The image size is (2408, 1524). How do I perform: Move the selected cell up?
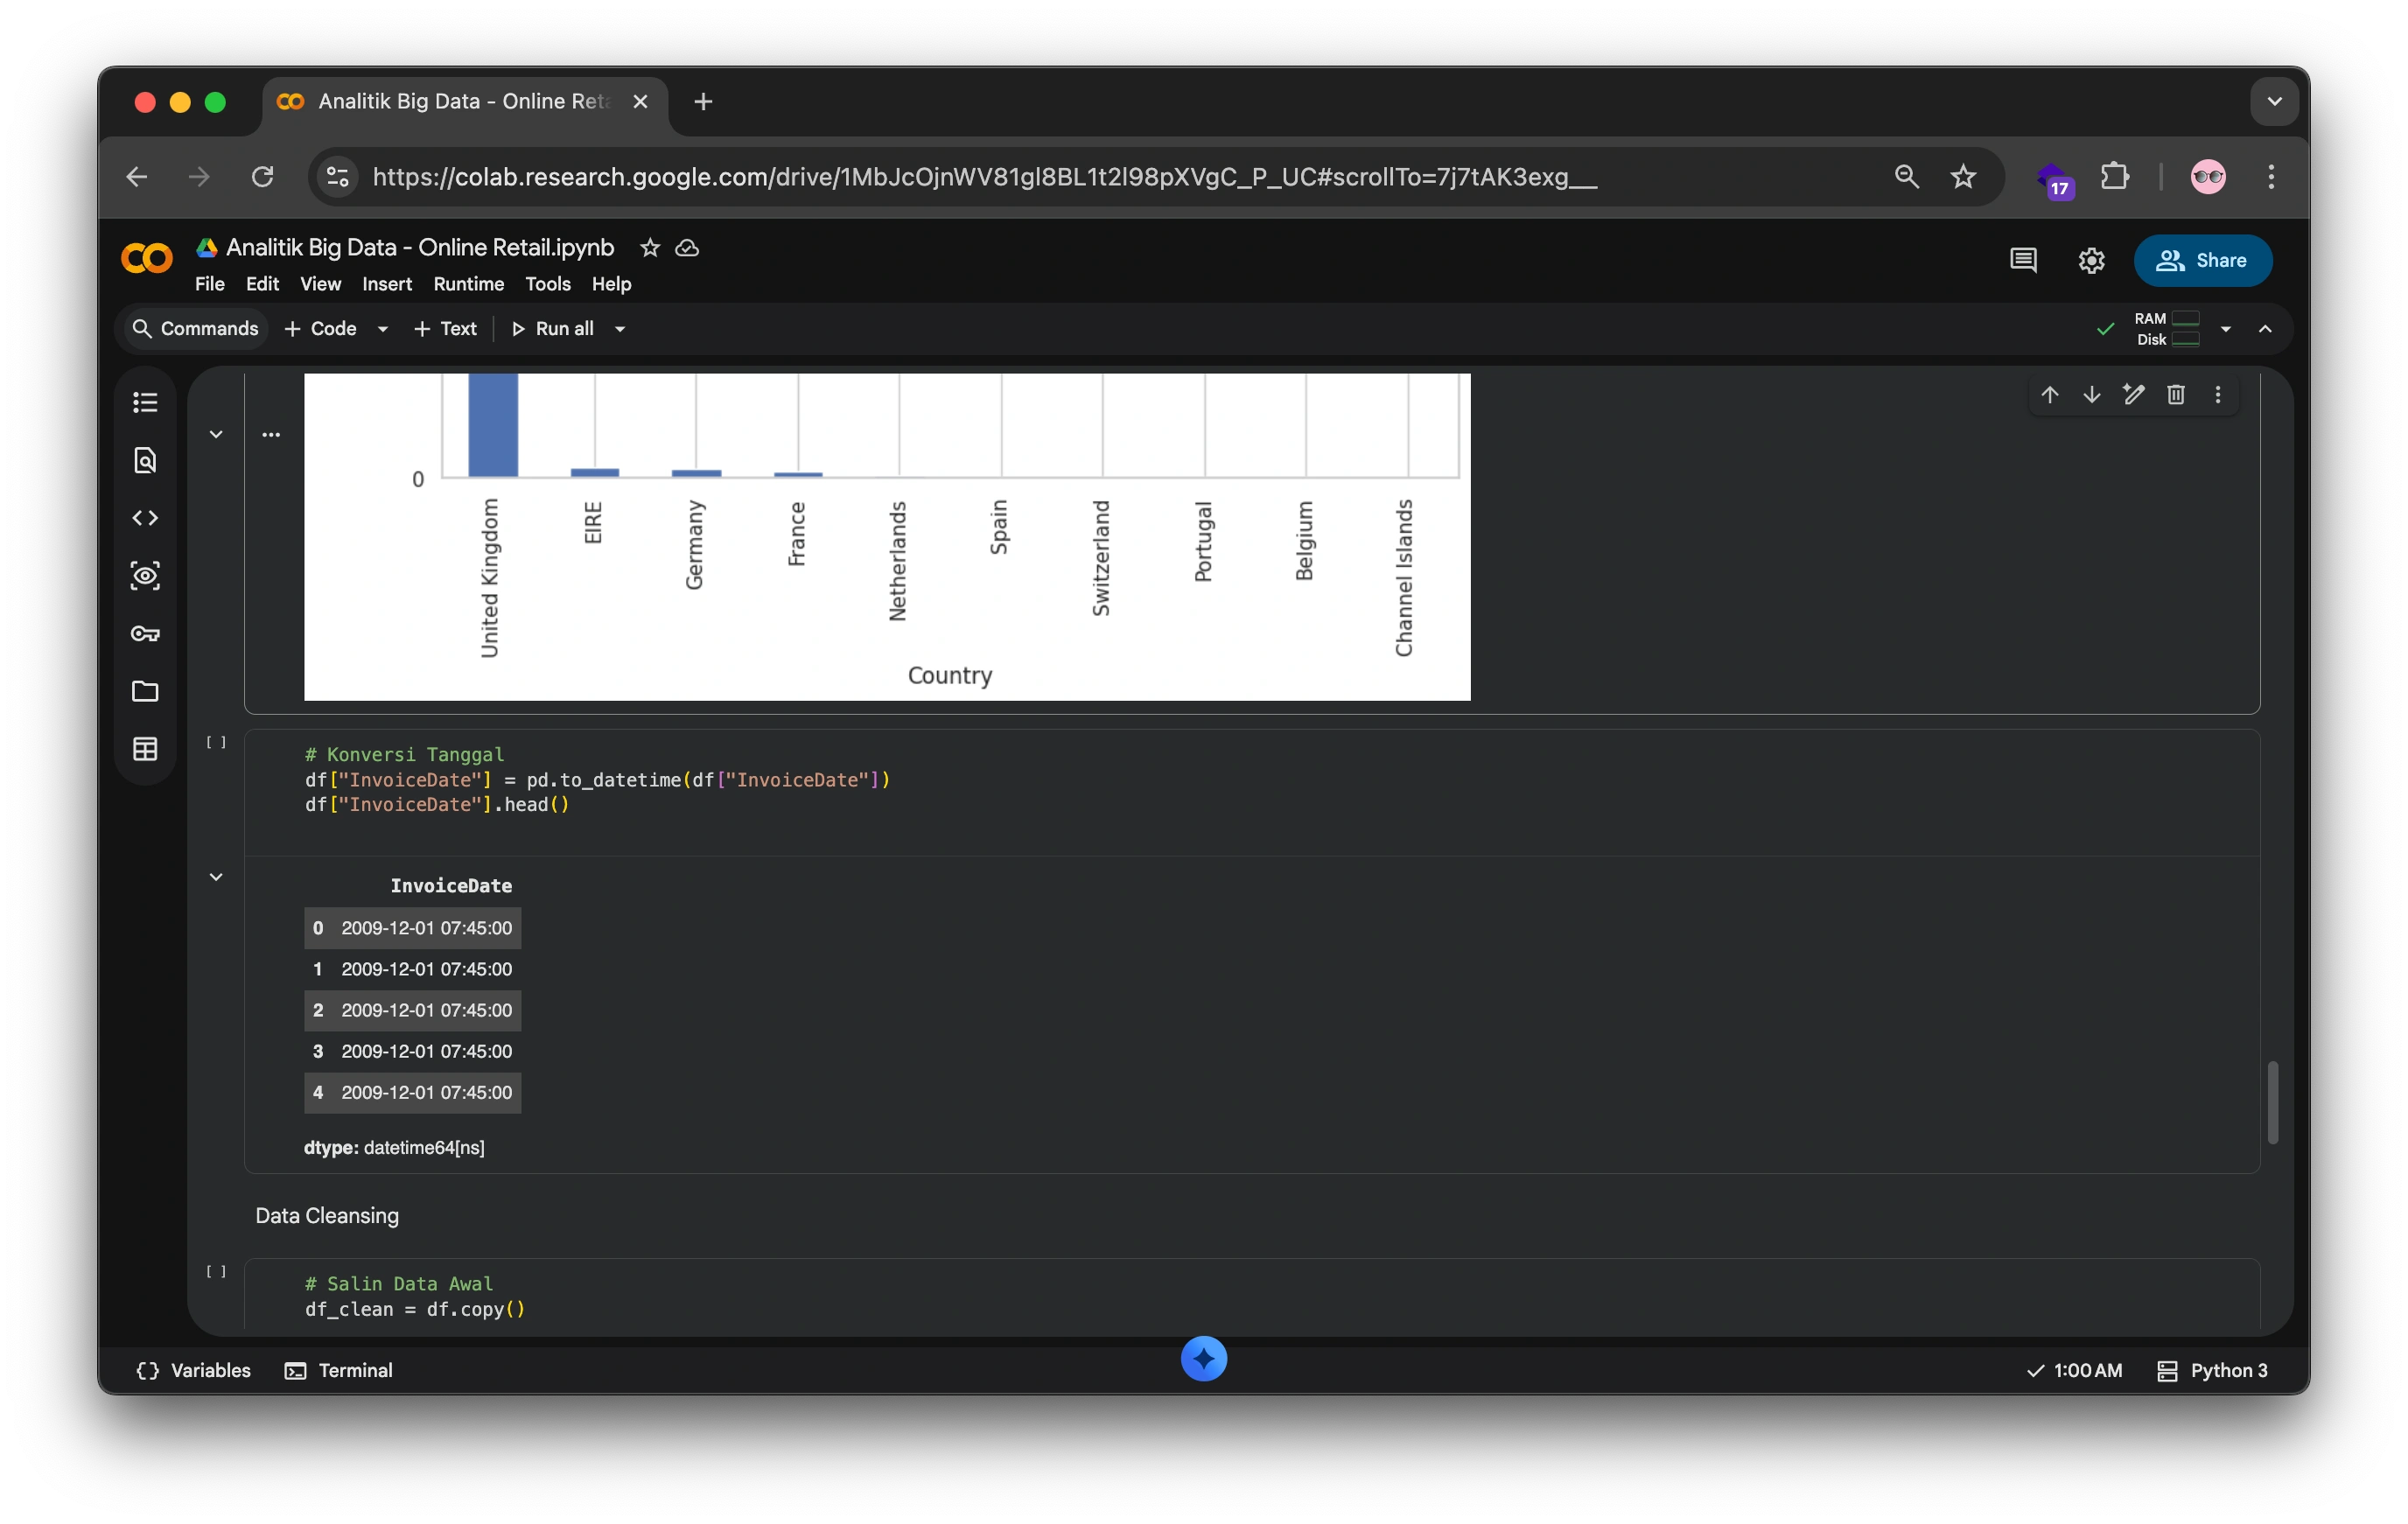pos(2049,394)
